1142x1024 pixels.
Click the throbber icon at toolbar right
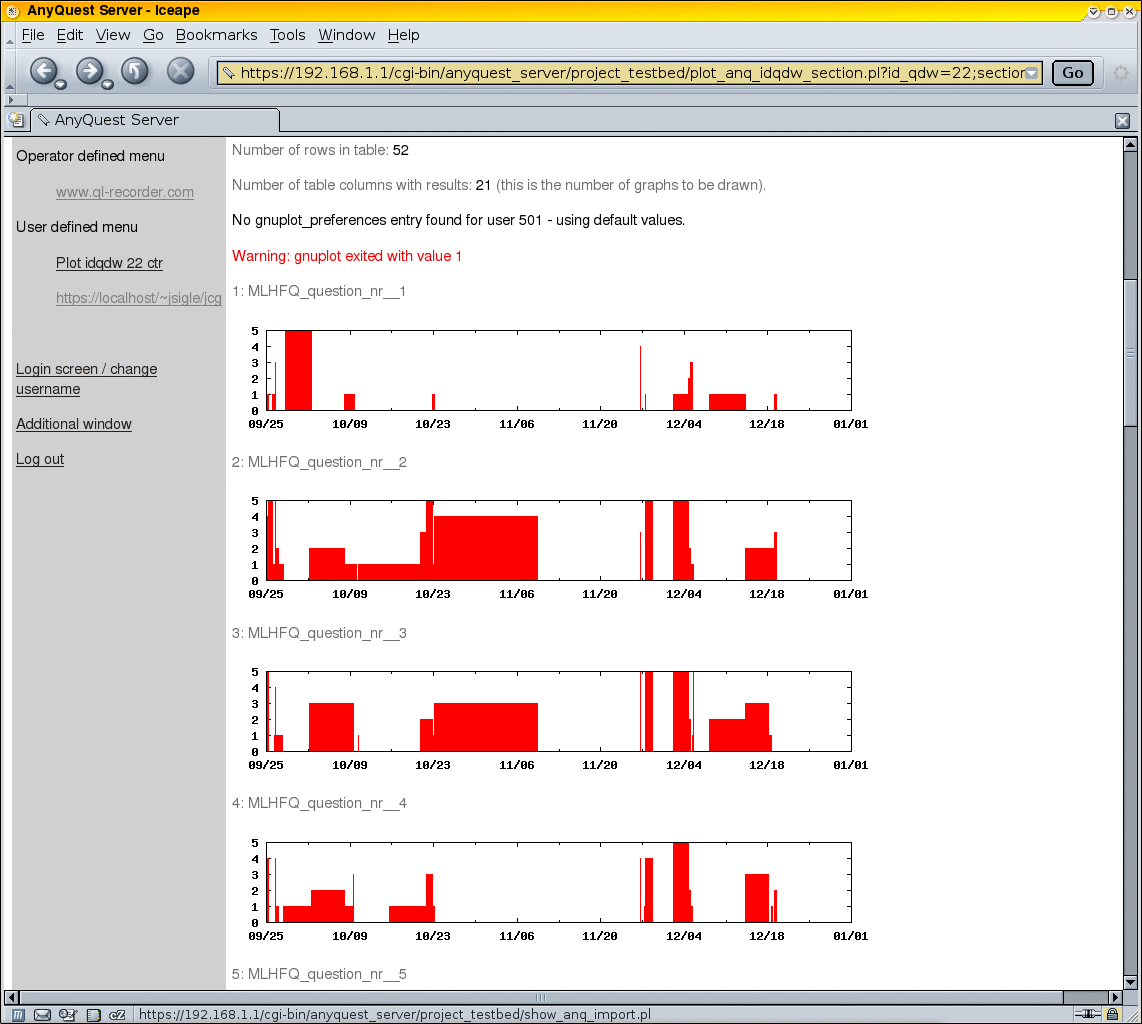pos(1121,73)
